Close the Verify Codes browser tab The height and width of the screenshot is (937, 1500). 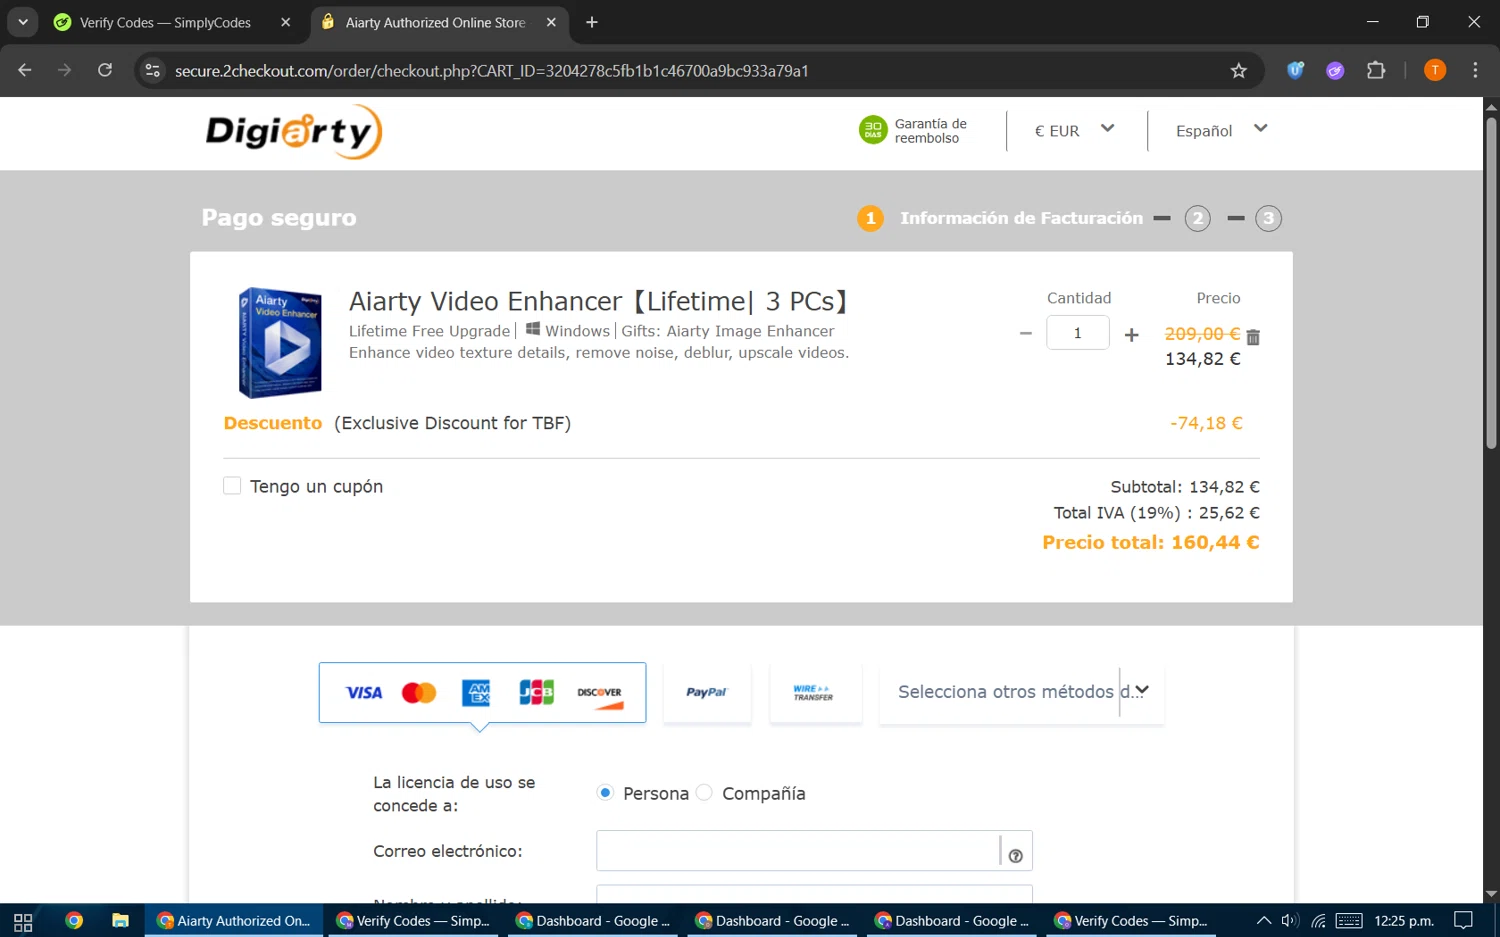pyautogui.click(x=285, y=22)
